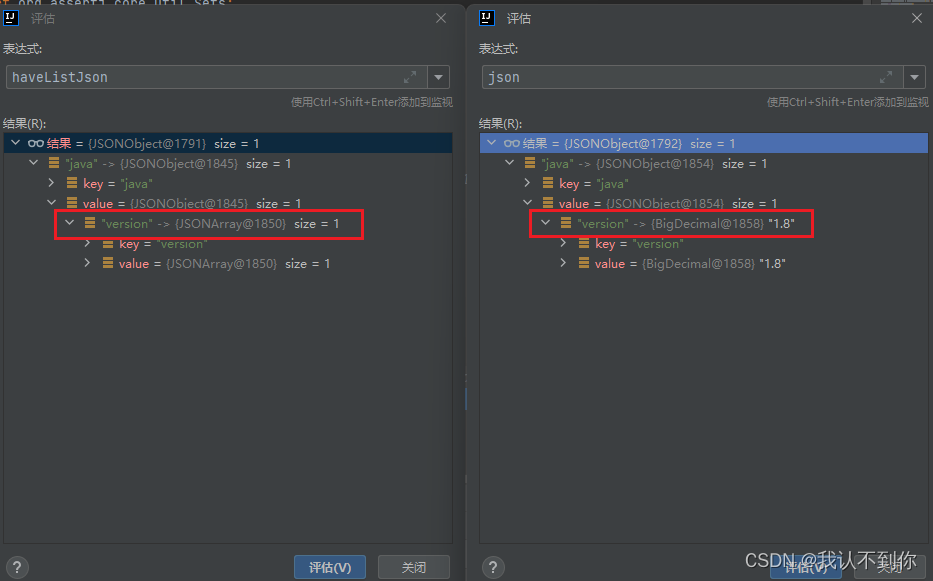Click the haveListJson expression input field
The width and height of the screenshot is (933, 581).
(x=216, y=77)
